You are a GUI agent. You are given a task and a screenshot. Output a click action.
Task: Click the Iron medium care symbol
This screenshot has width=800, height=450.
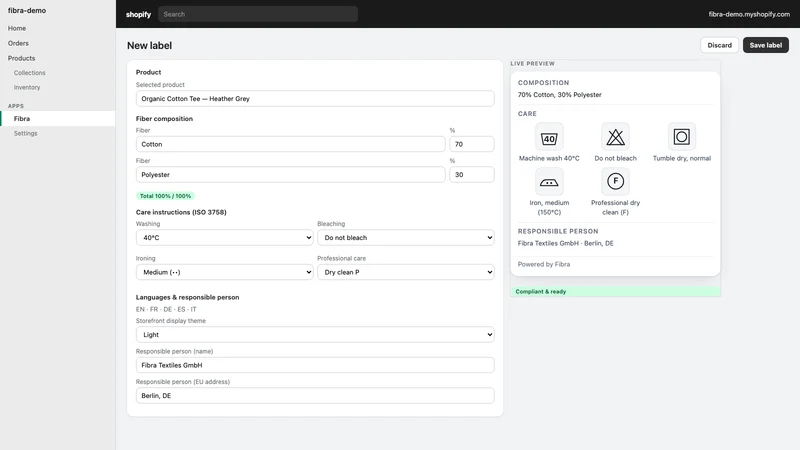[549, 182]
